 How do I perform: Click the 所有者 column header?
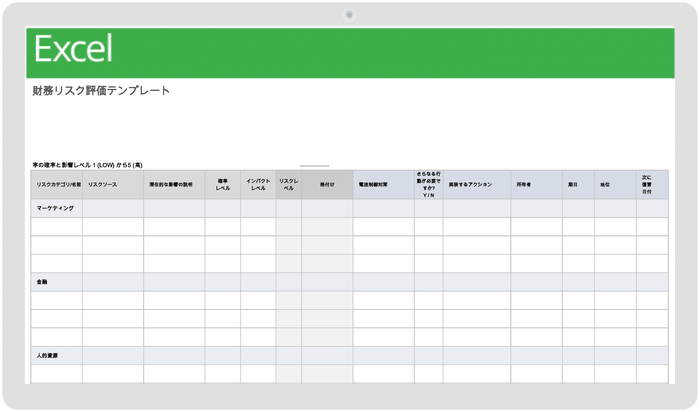coord(537,184)
